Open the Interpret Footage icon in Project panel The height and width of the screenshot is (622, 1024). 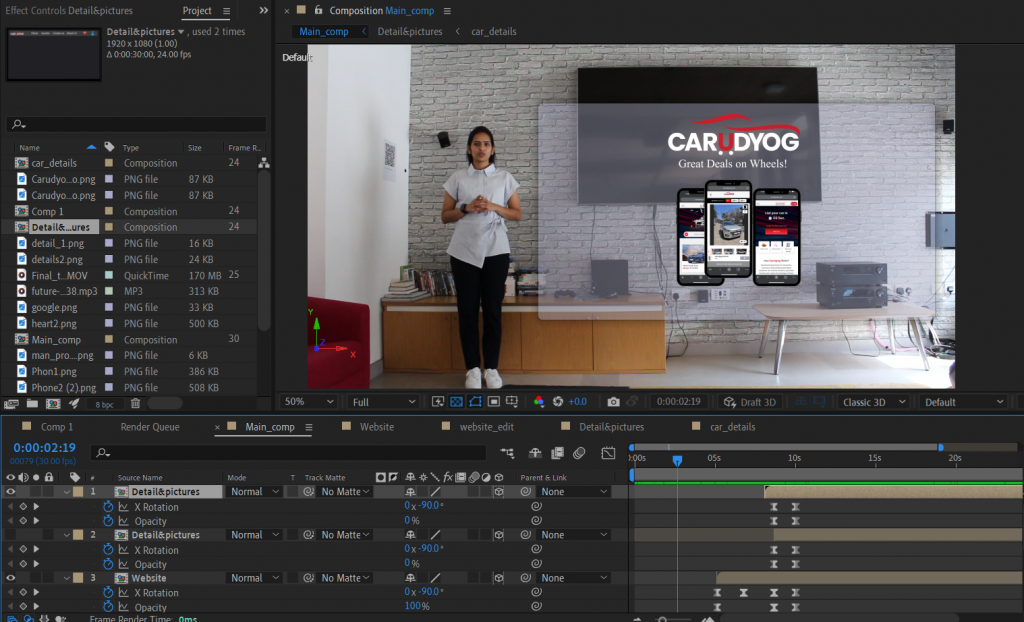[11, 404]
